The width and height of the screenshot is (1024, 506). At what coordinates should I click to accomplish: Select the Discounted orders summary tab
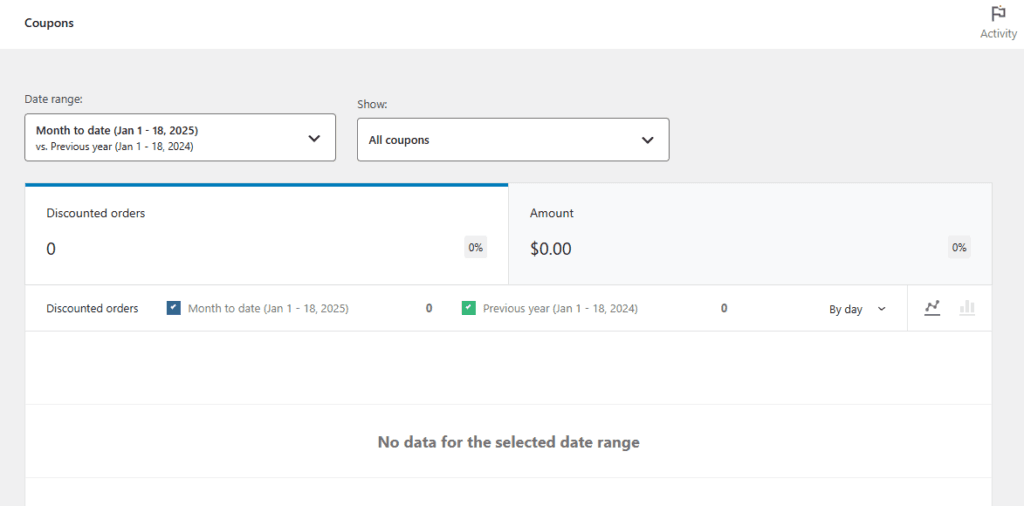(266, 235)
